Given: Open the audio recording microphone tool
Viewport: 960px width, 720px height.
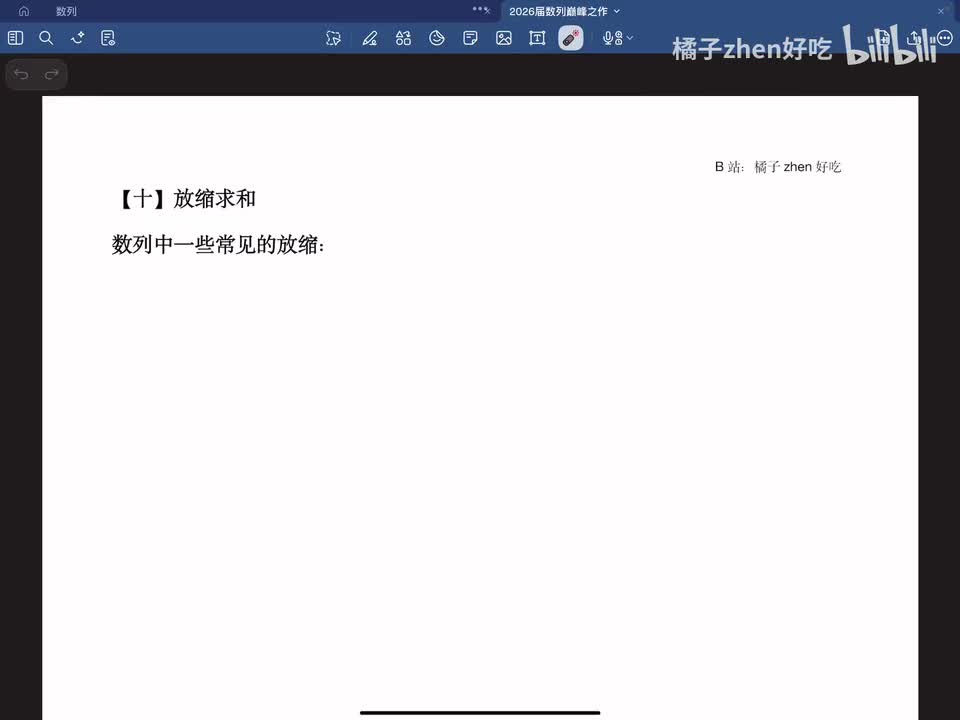Looking at the screenshot, I should point(612,38).
